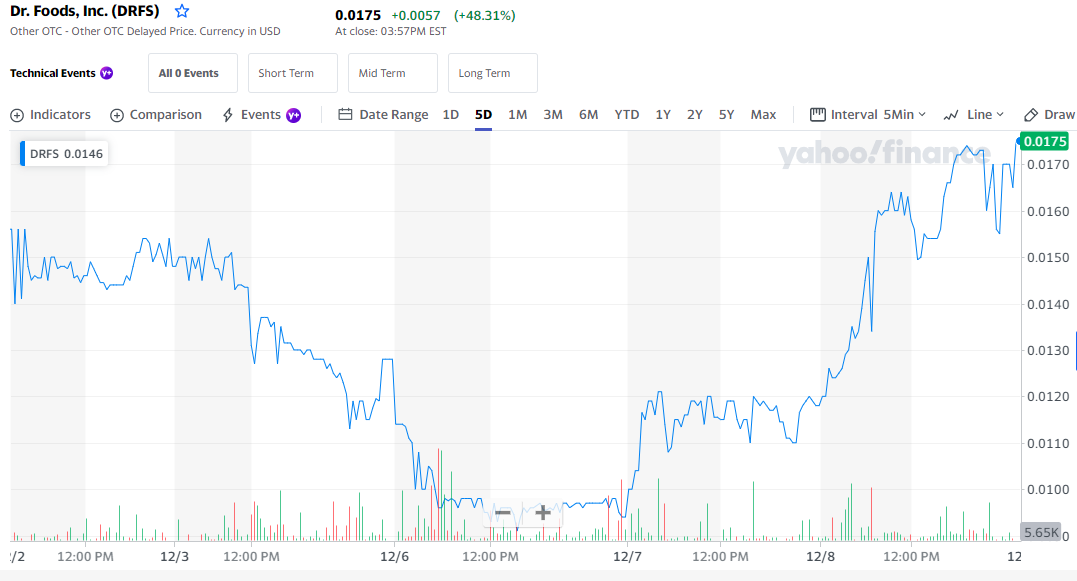Click the lightning bolt Events icon

click(x=228, y=115)
